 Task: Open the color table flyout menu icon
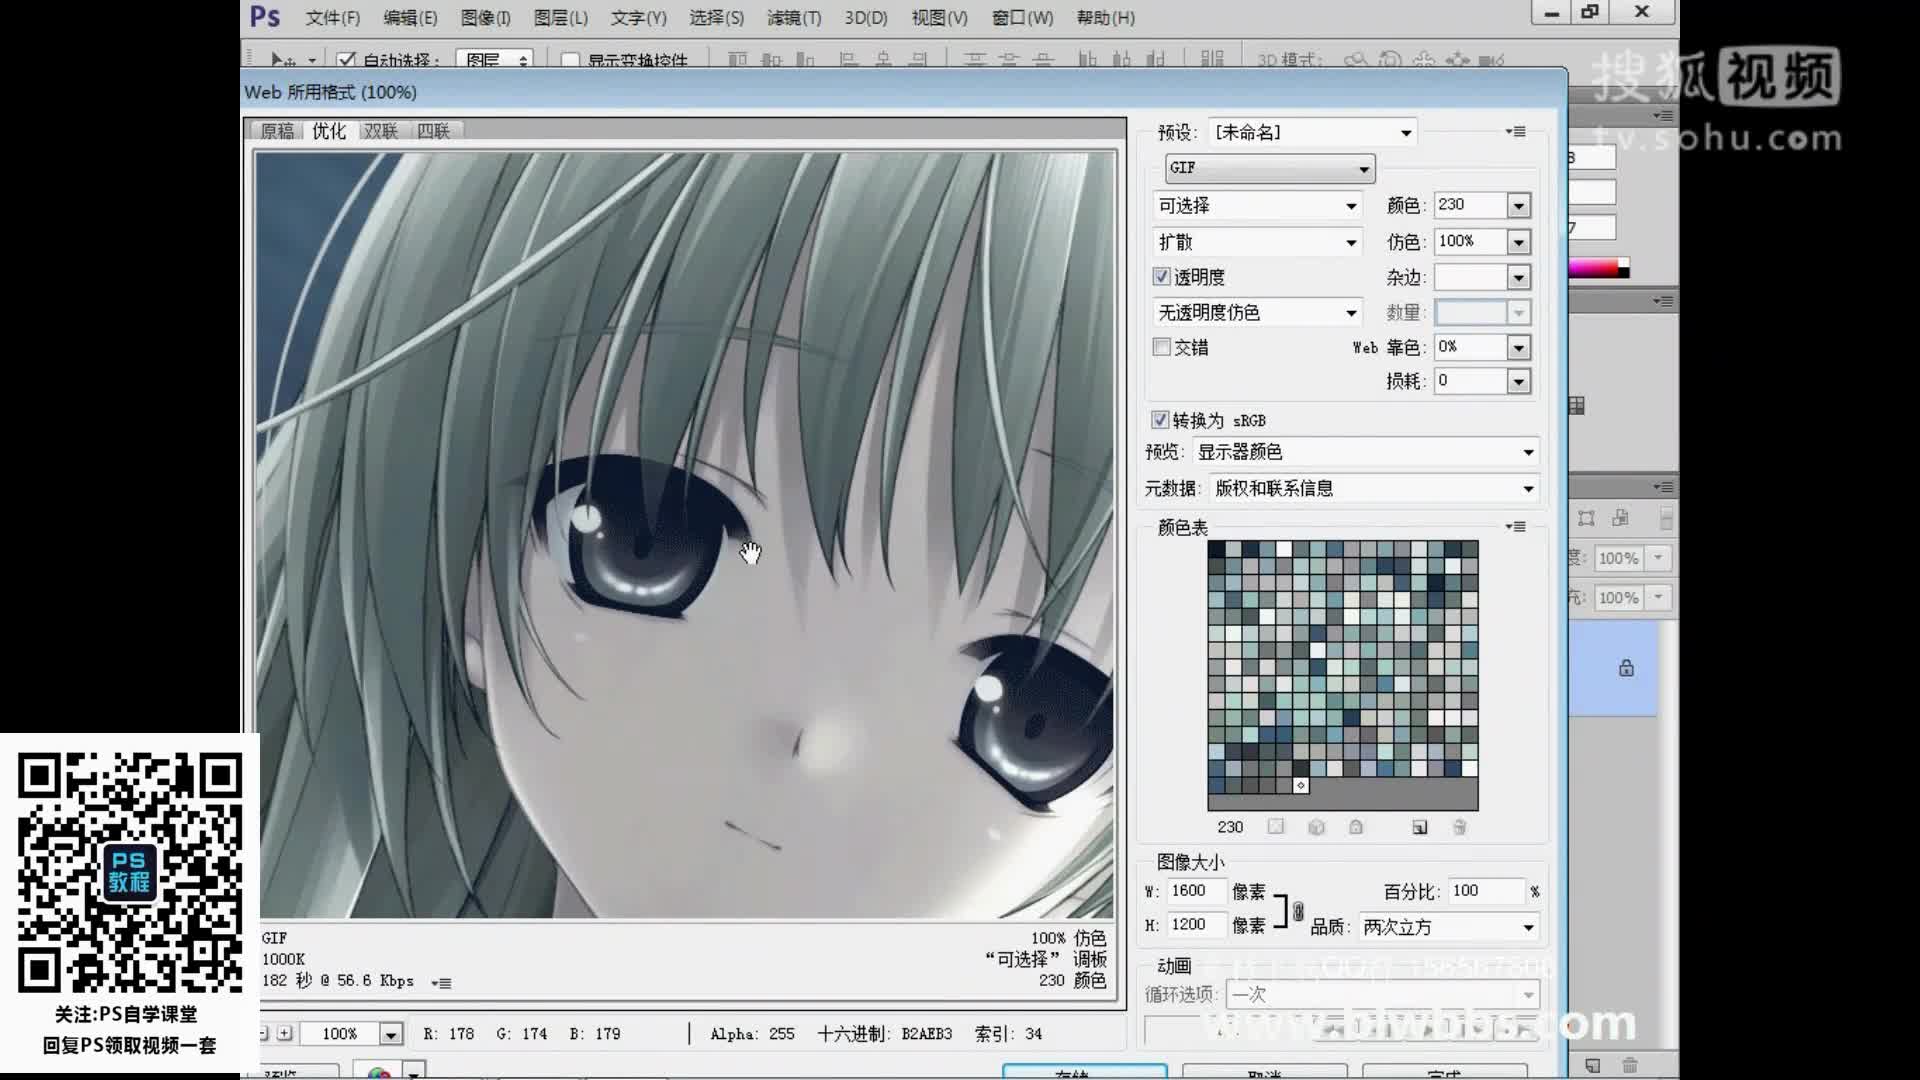coord(1516,527)
